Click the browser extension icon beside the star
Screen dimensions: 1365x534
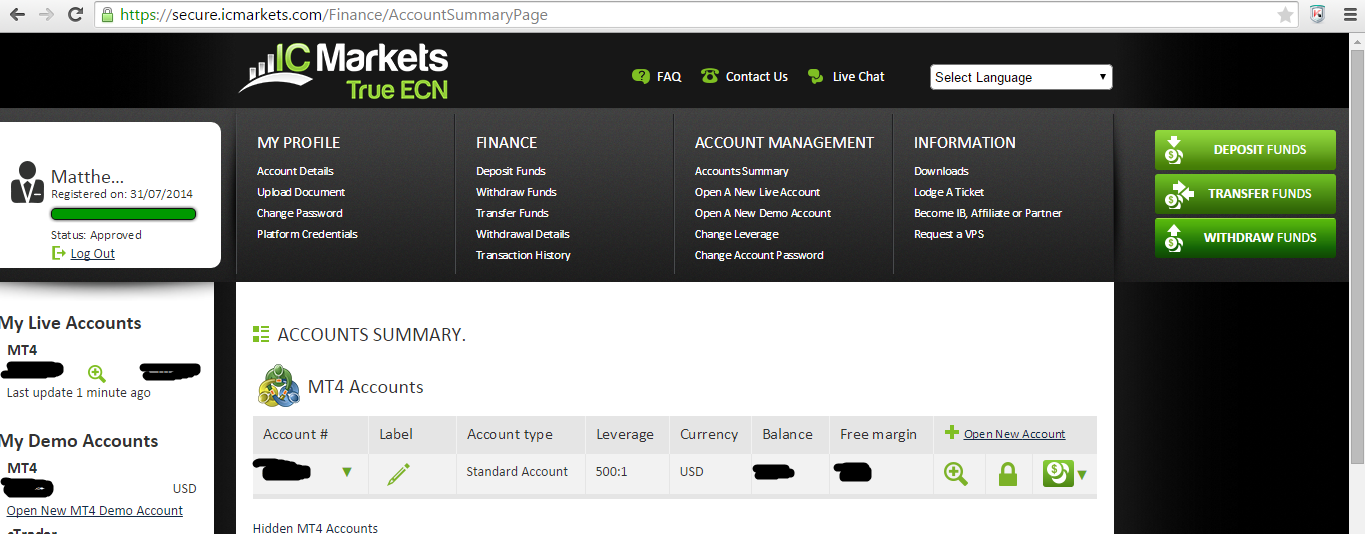point(1318,15)
